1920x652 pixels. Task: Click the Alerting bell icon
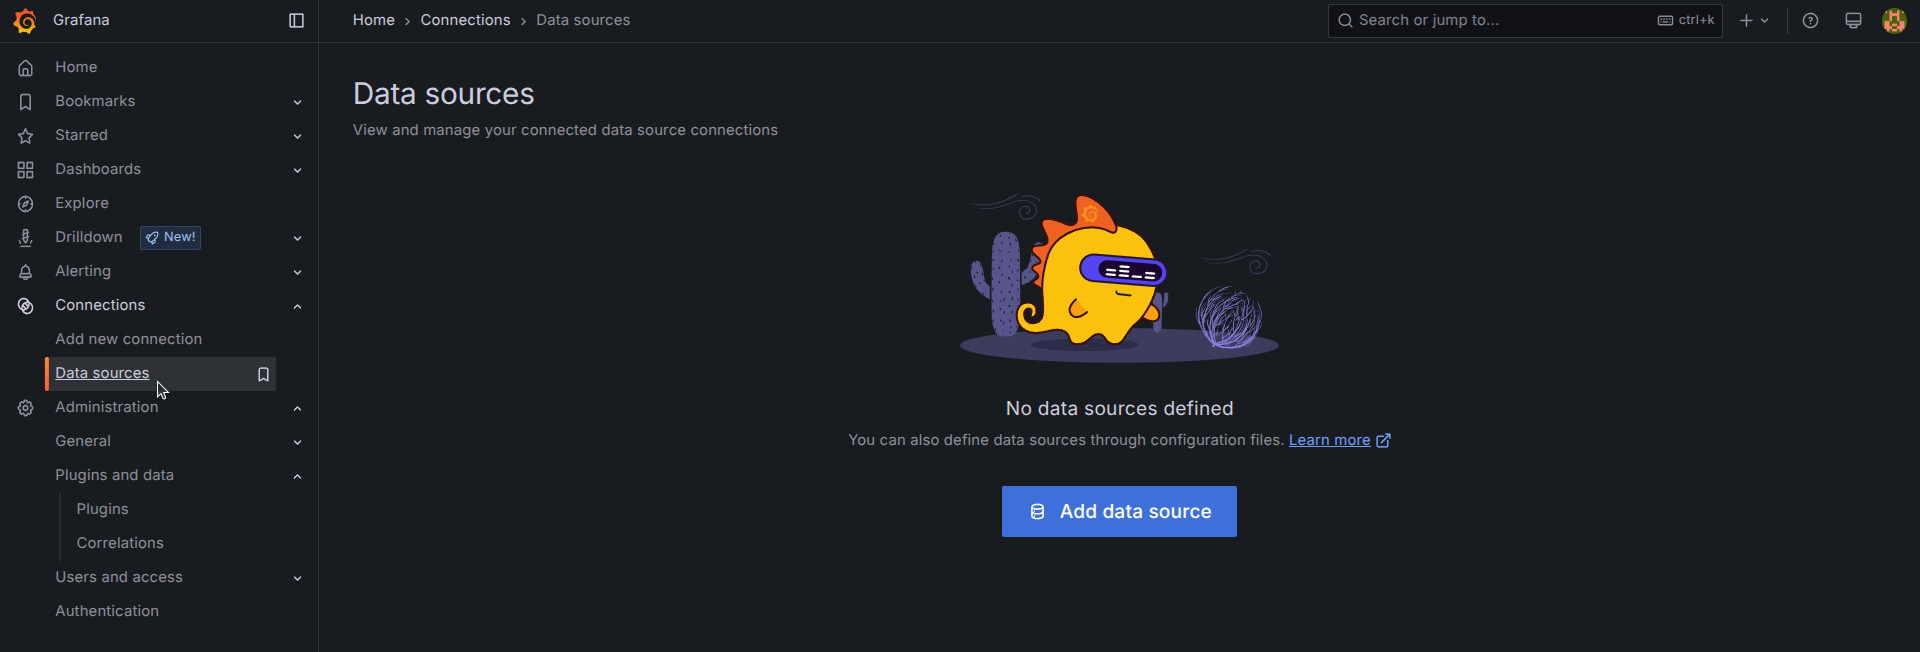26,272
